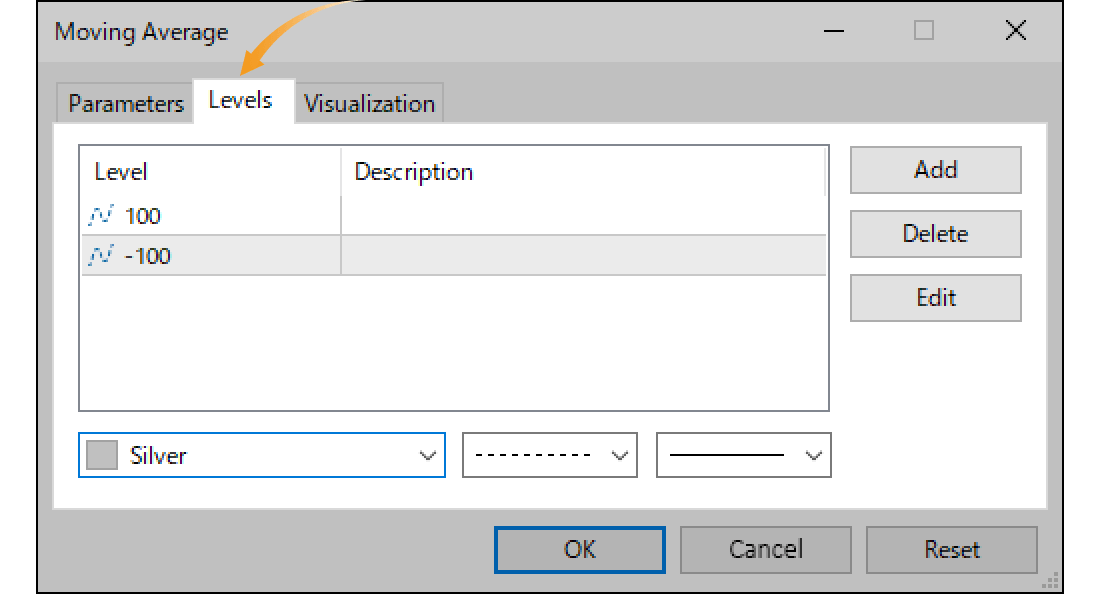This screenshot has height=594, width=1100.
Task: Delete the selected level
Action: (x=935, y=234)
